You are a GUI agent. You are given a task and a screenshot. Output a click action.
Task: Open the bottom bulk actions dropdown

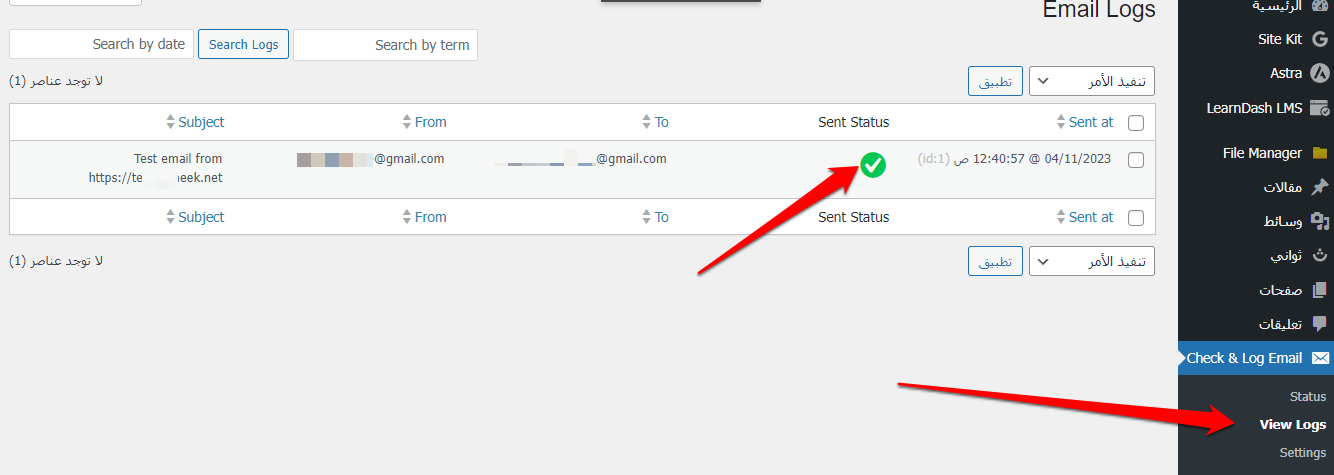(x=1092, y=261)
